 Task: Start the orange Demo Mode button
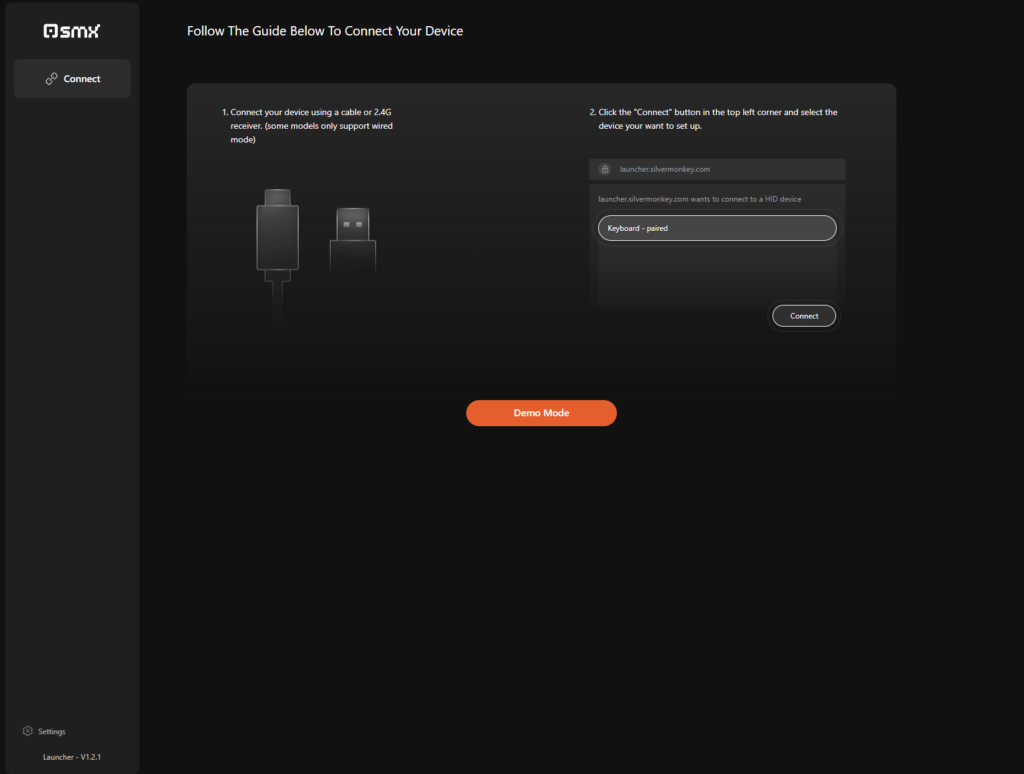pyautogui.click(x=541, y=413)
